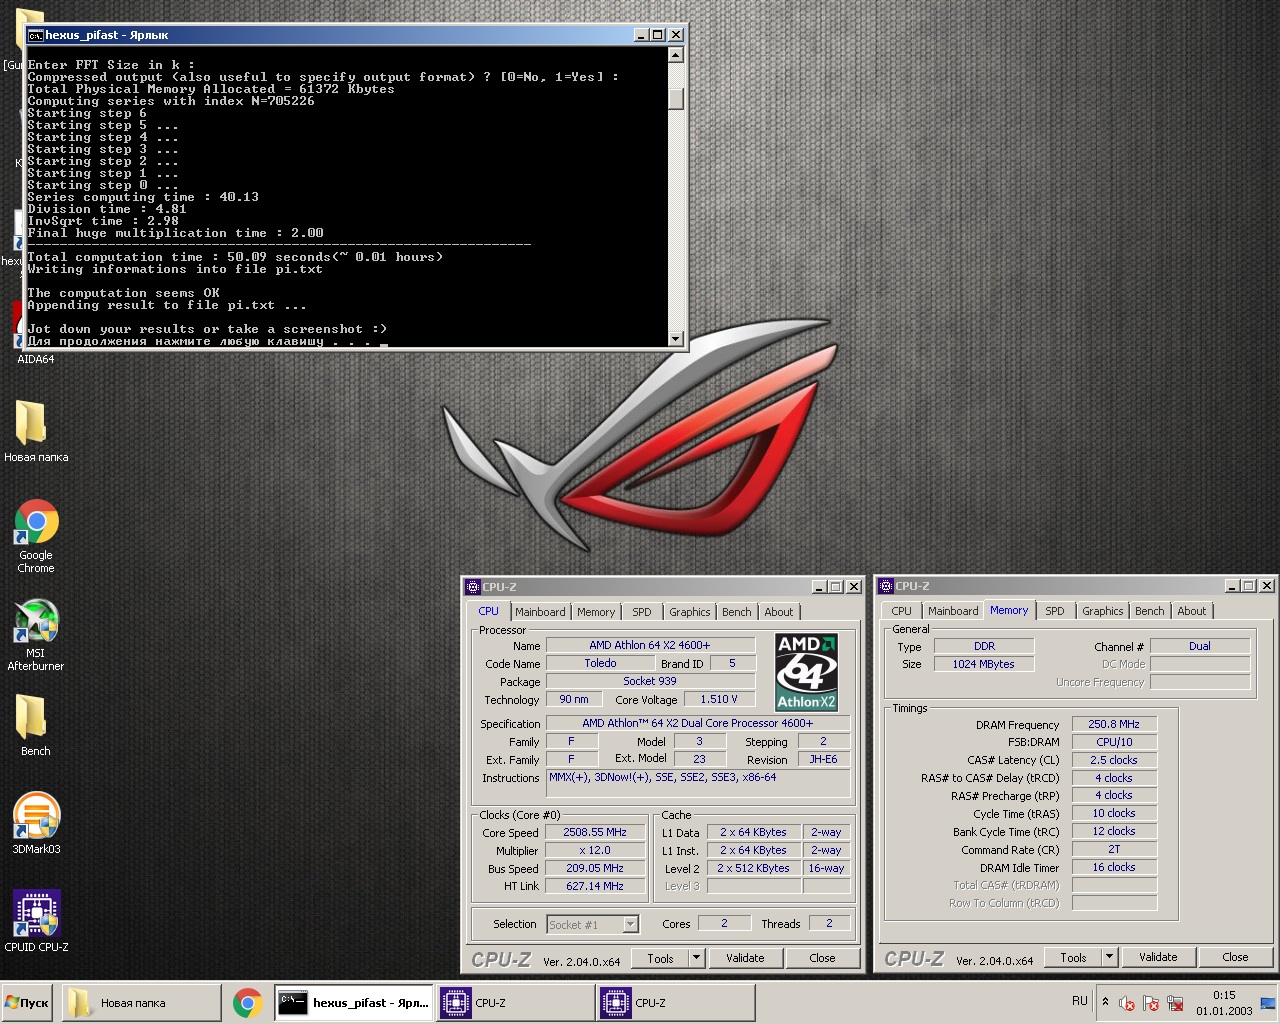Click Close button in the Memory tab window

coord(1235,957)
